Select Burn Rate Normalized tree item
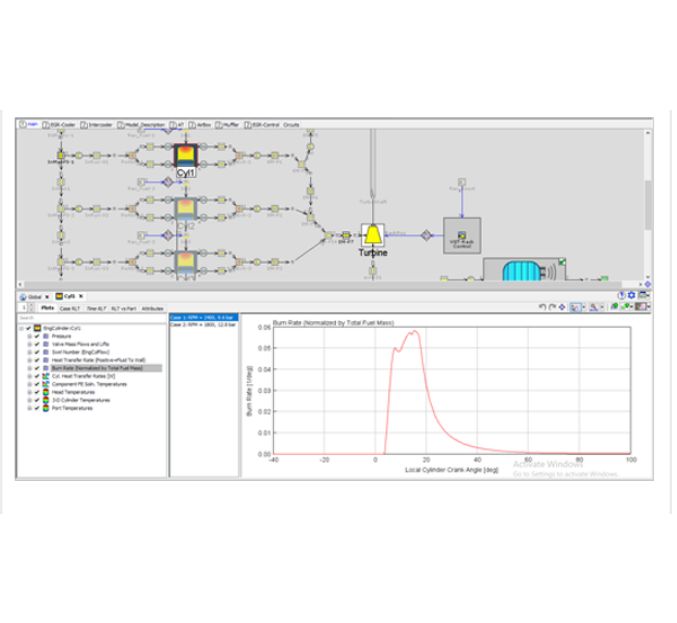 pyautogui.click(x=97, y=368)
